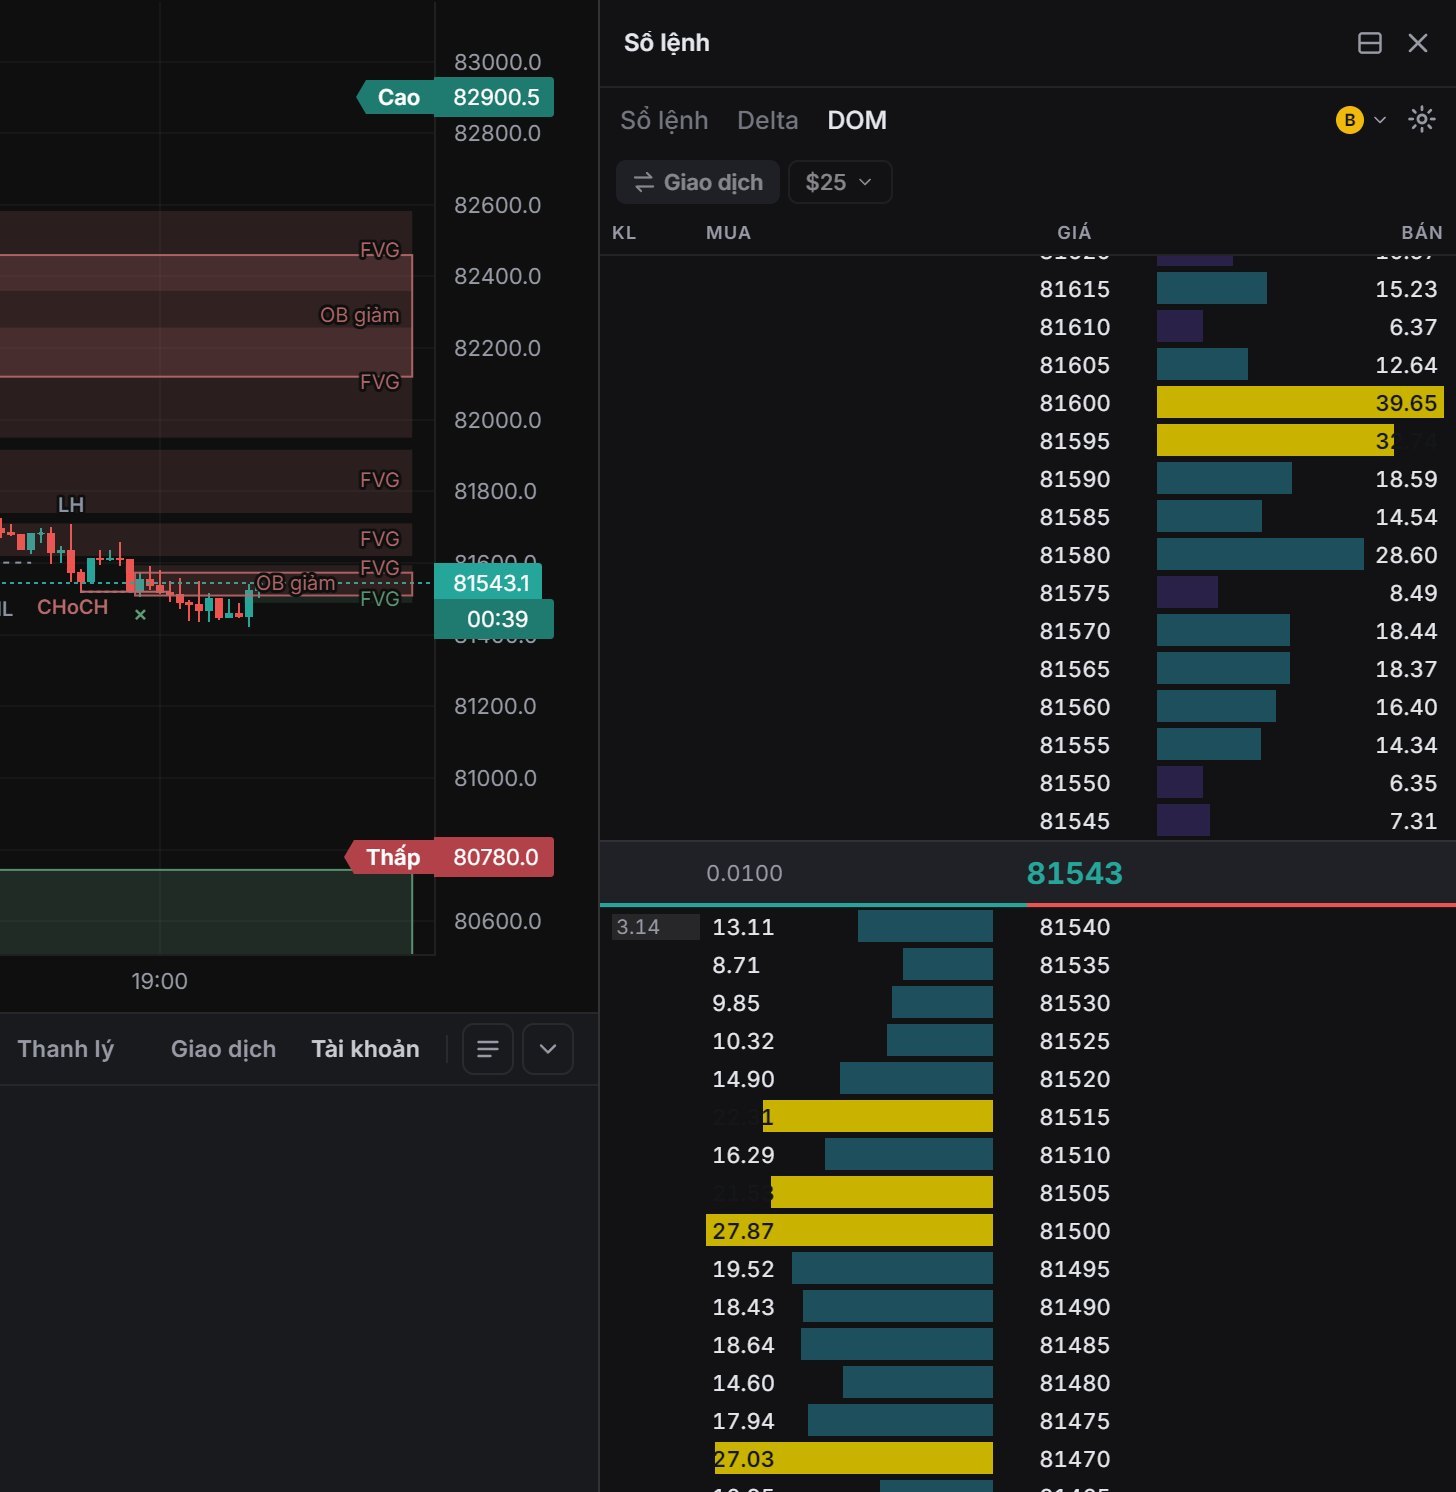The width and height of the screenshot is (1456, 1492).
Task: Expand the coin unit chevron dropdown
Action: [1380, 120]
